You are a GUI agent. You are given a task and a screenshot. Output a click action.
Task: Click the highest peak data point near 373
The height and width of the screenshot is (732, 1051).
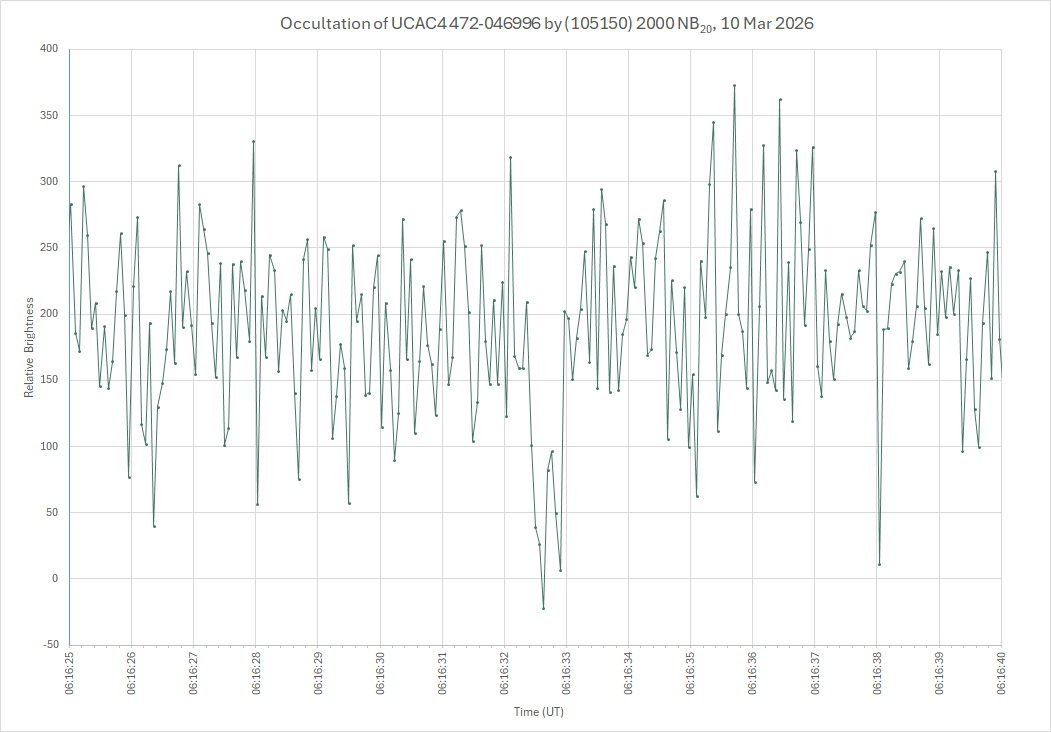734,85
